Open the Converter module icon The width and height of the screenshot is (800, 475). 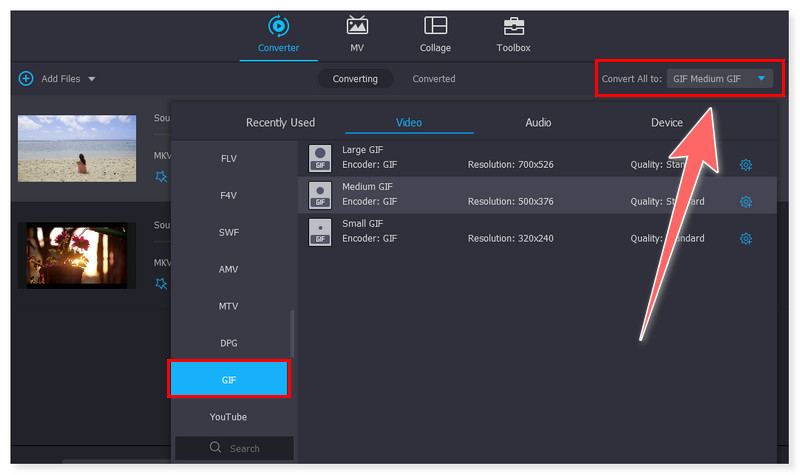pos(278,26)
